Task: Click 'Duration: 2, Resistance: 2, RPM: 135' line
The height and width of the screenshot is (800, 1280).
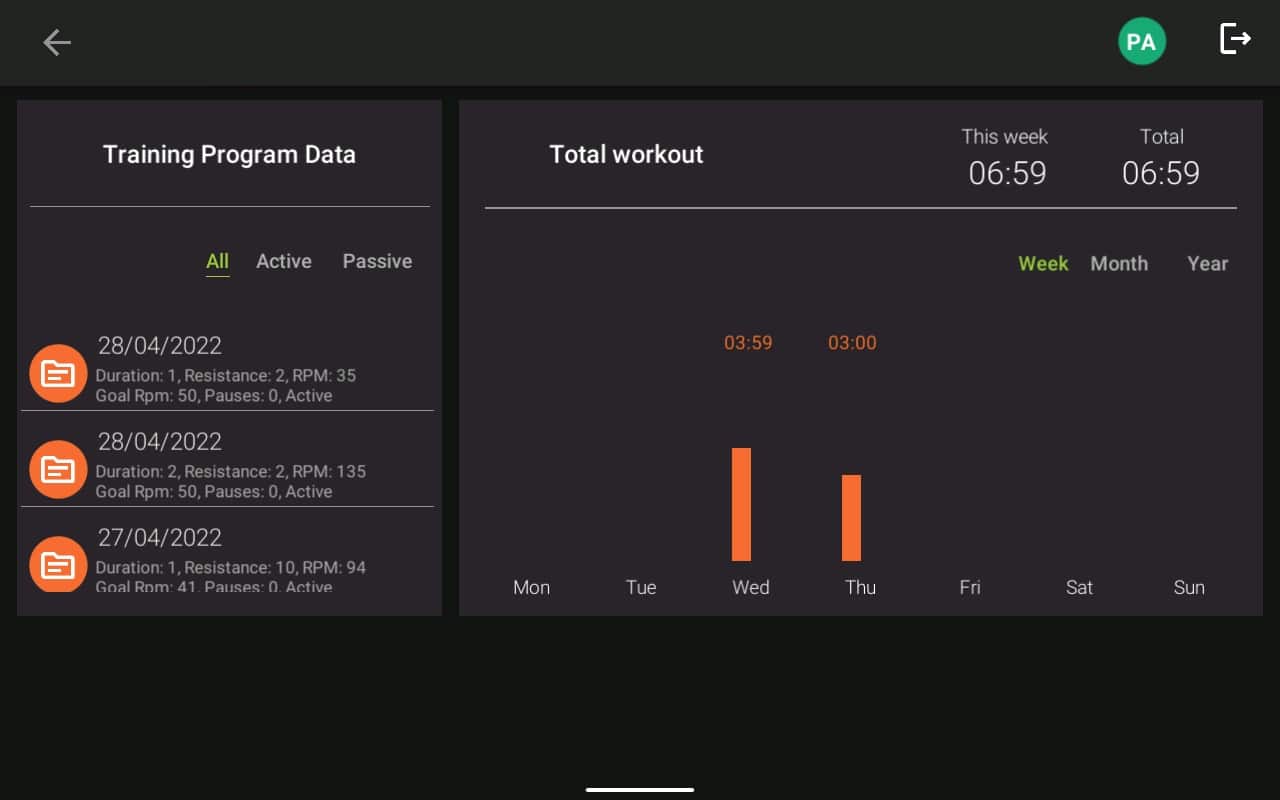Action: coord(231,472)
